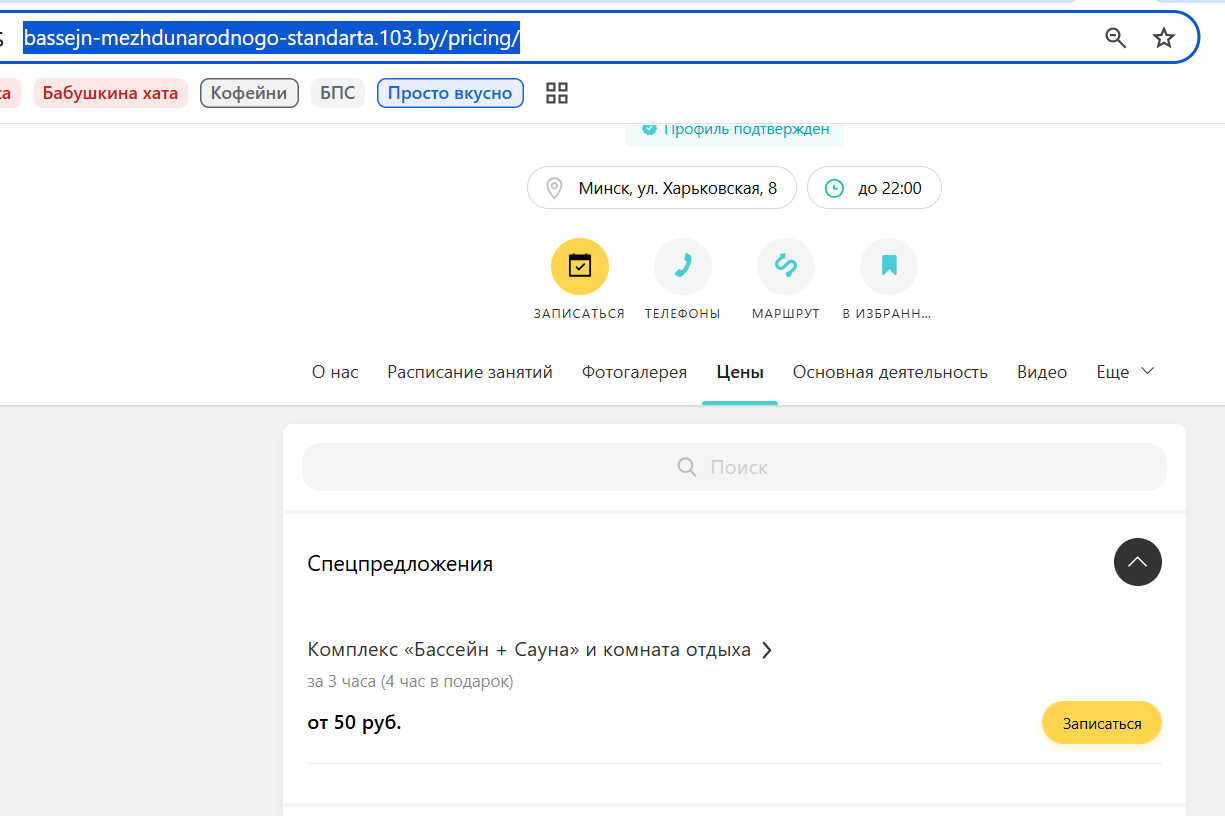
Task: Go to the О нас tab
Action: coord(335,372)
